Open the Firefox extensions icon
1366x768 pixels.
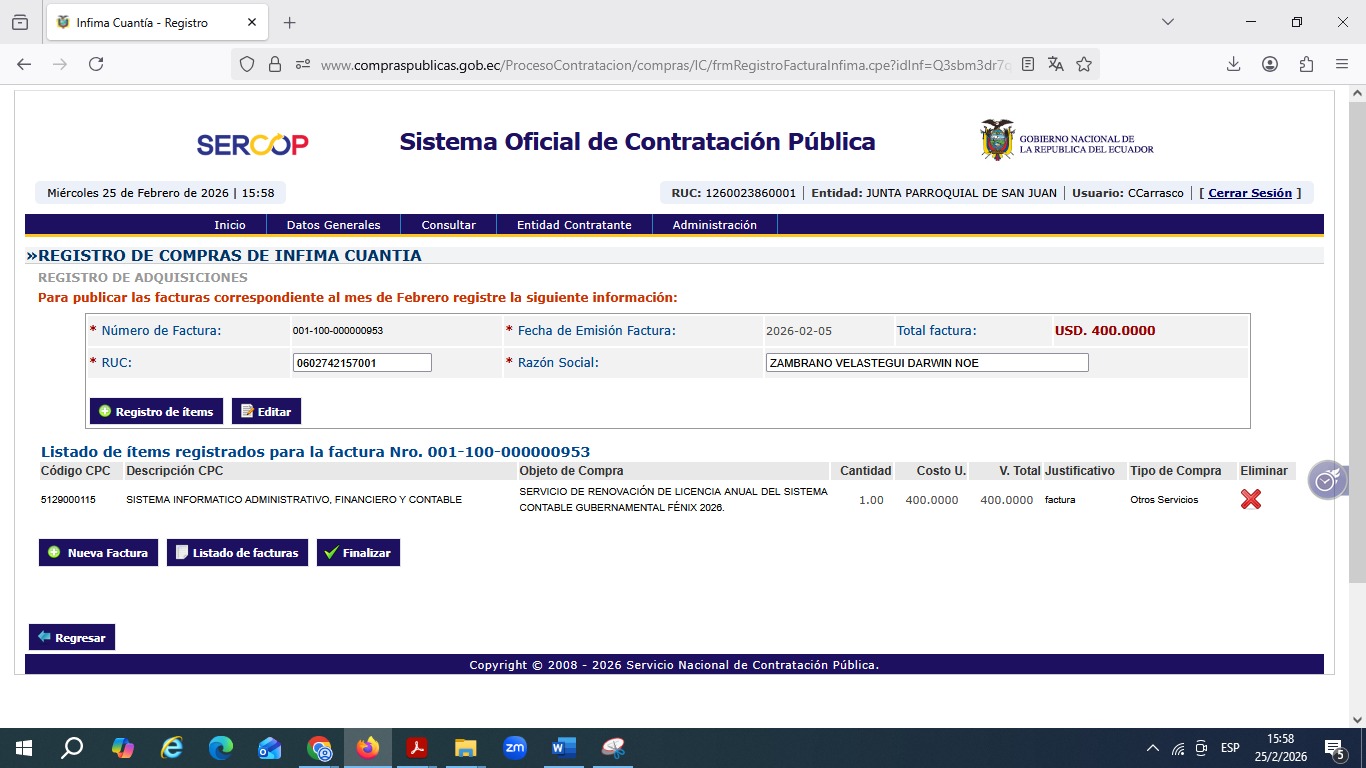[1306, 64]
